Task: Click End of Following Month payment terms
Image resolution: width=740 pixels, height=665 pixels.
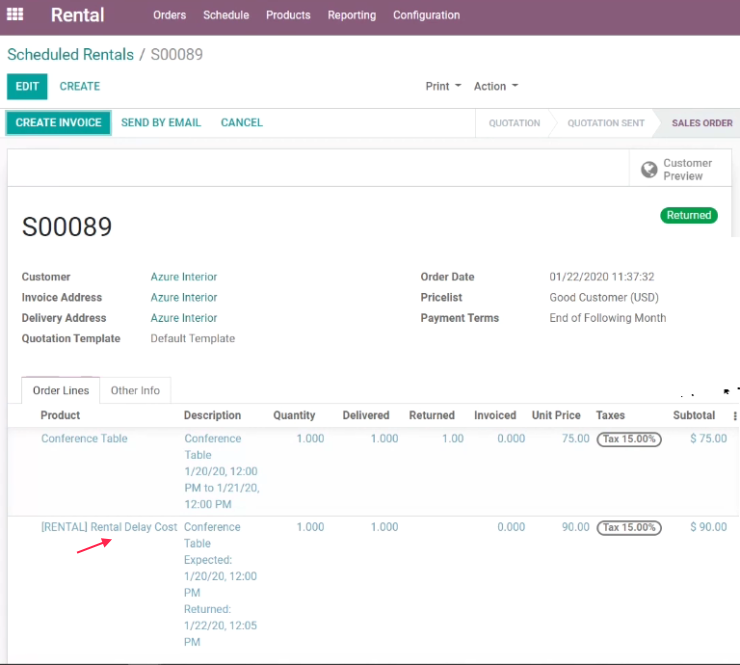Action: pyautogui.click(x=608, y=318)
